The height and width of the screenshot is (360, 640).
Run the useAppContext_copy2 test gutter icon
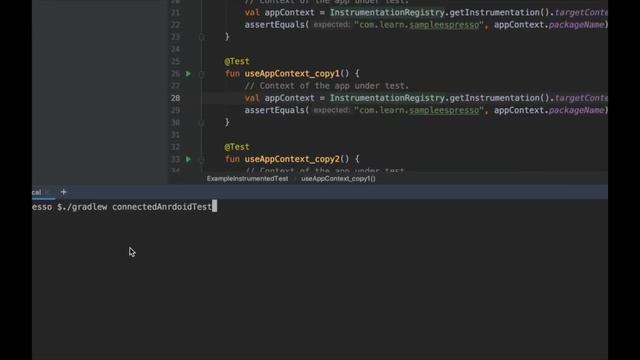point(188,159)
